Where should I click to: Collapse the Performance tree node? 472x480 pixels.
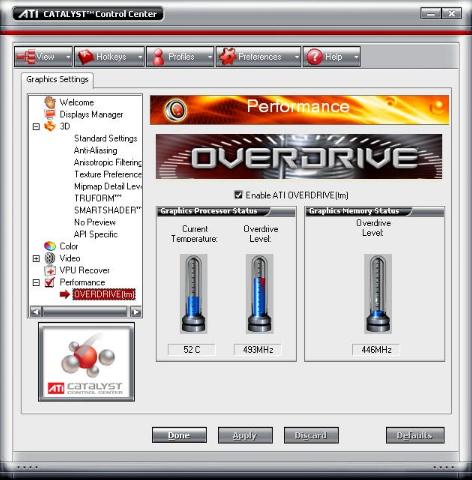point(36,283)
